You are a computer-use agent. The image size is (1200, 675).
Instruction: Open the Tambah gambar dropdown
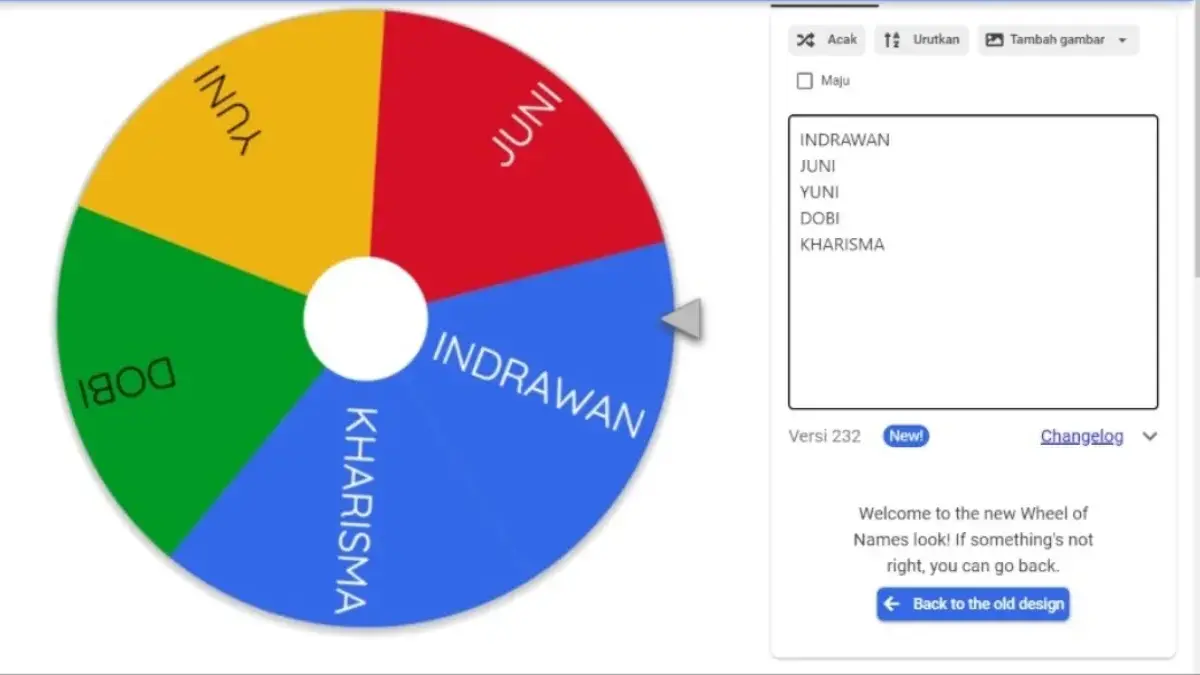coord(1058,40)
